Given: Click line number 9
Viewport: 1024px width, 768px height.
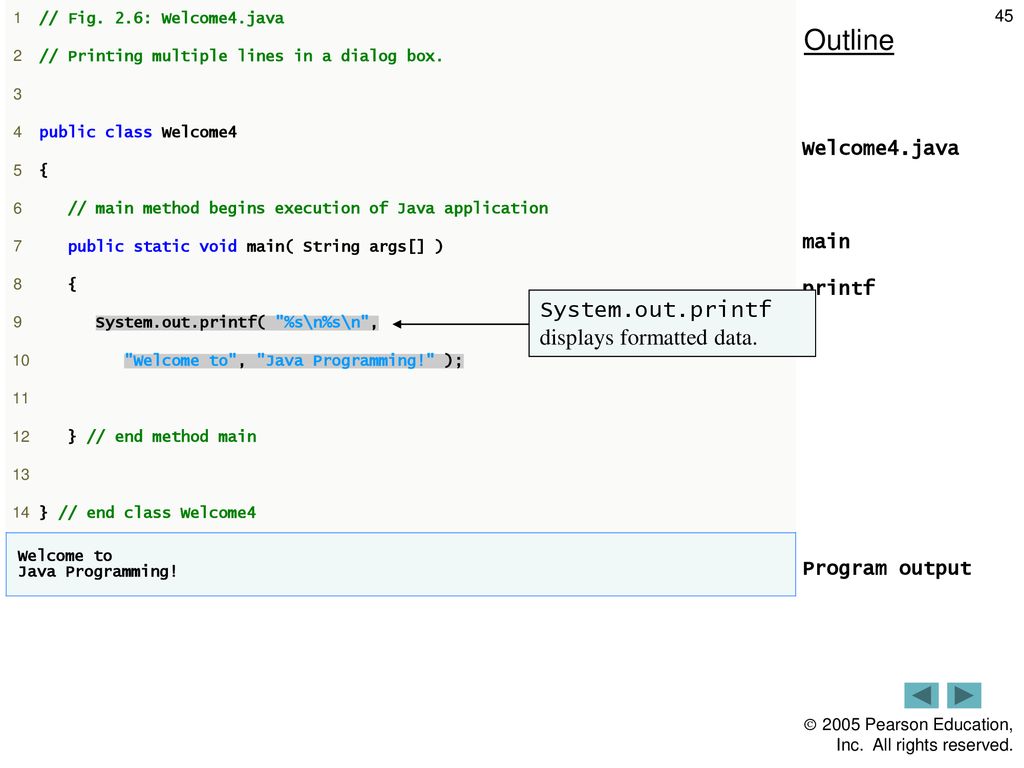Looking at the screenshot, I should point(18,323).
